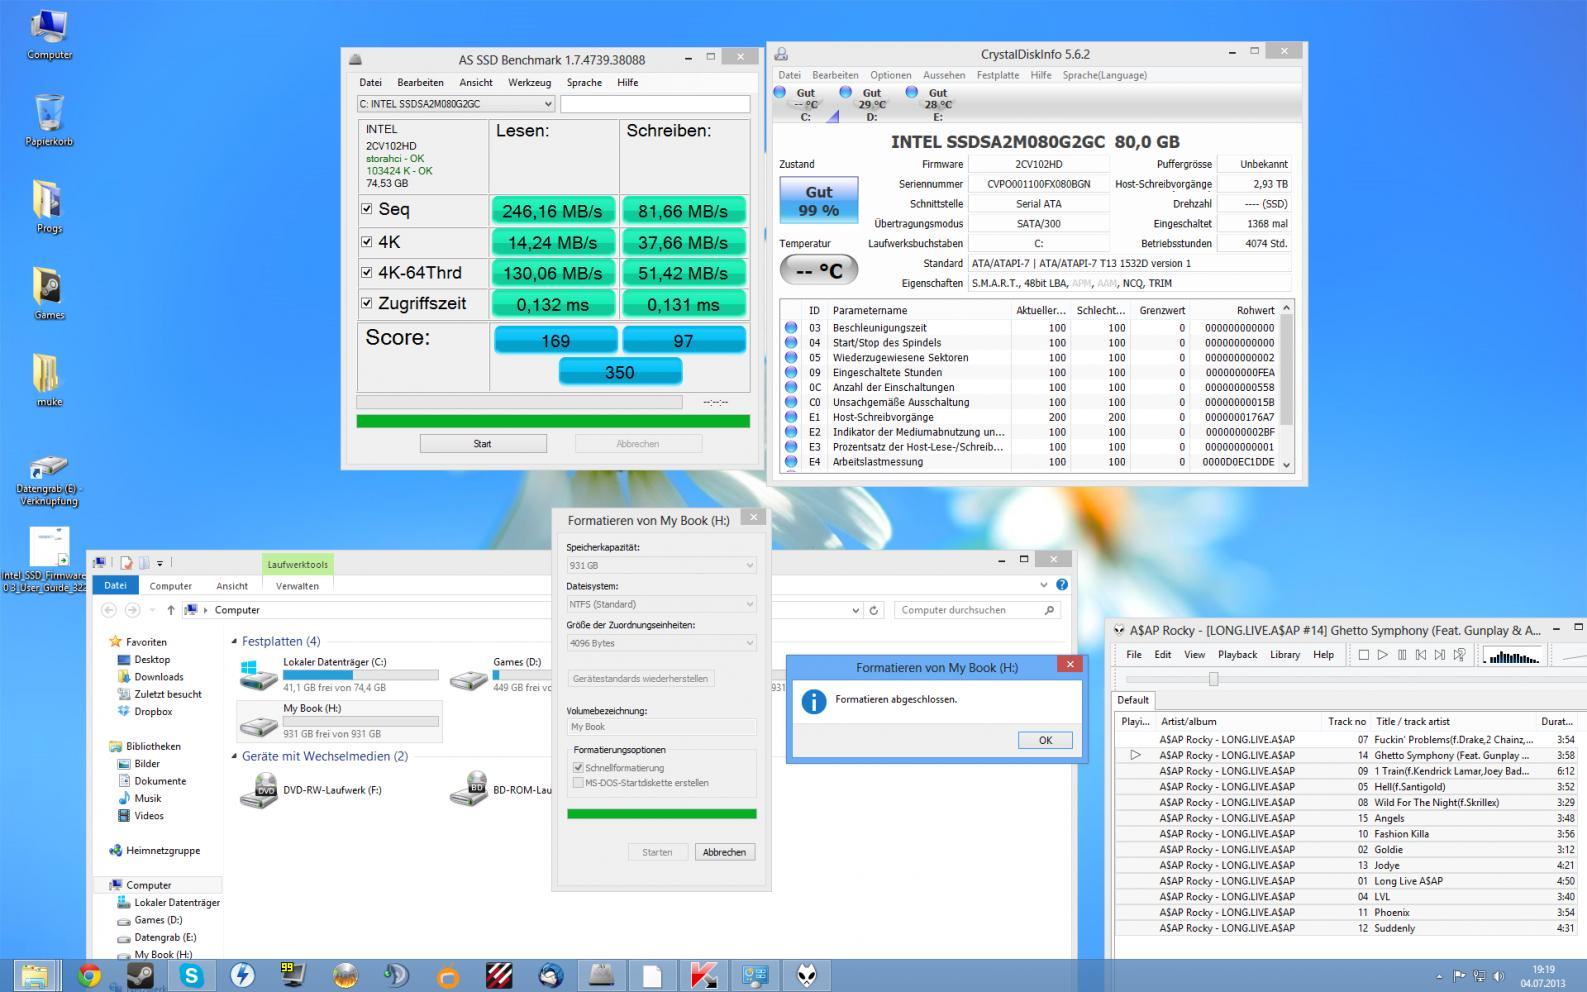Open Dateisystem dropdown in format dialog
The height and width of the screenshot is (992, 1587).
coord(661,604)
